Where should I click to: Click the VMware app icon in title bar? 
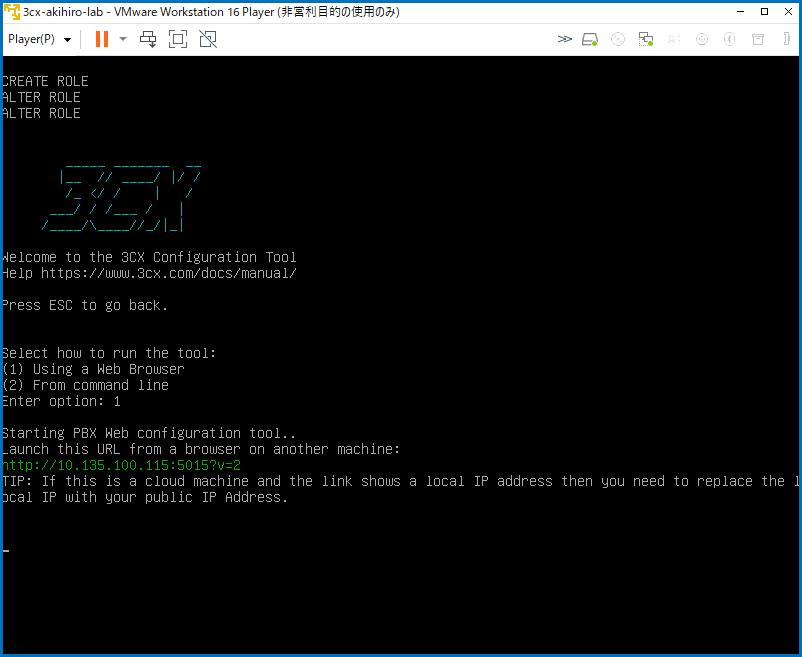pos(12,12)
